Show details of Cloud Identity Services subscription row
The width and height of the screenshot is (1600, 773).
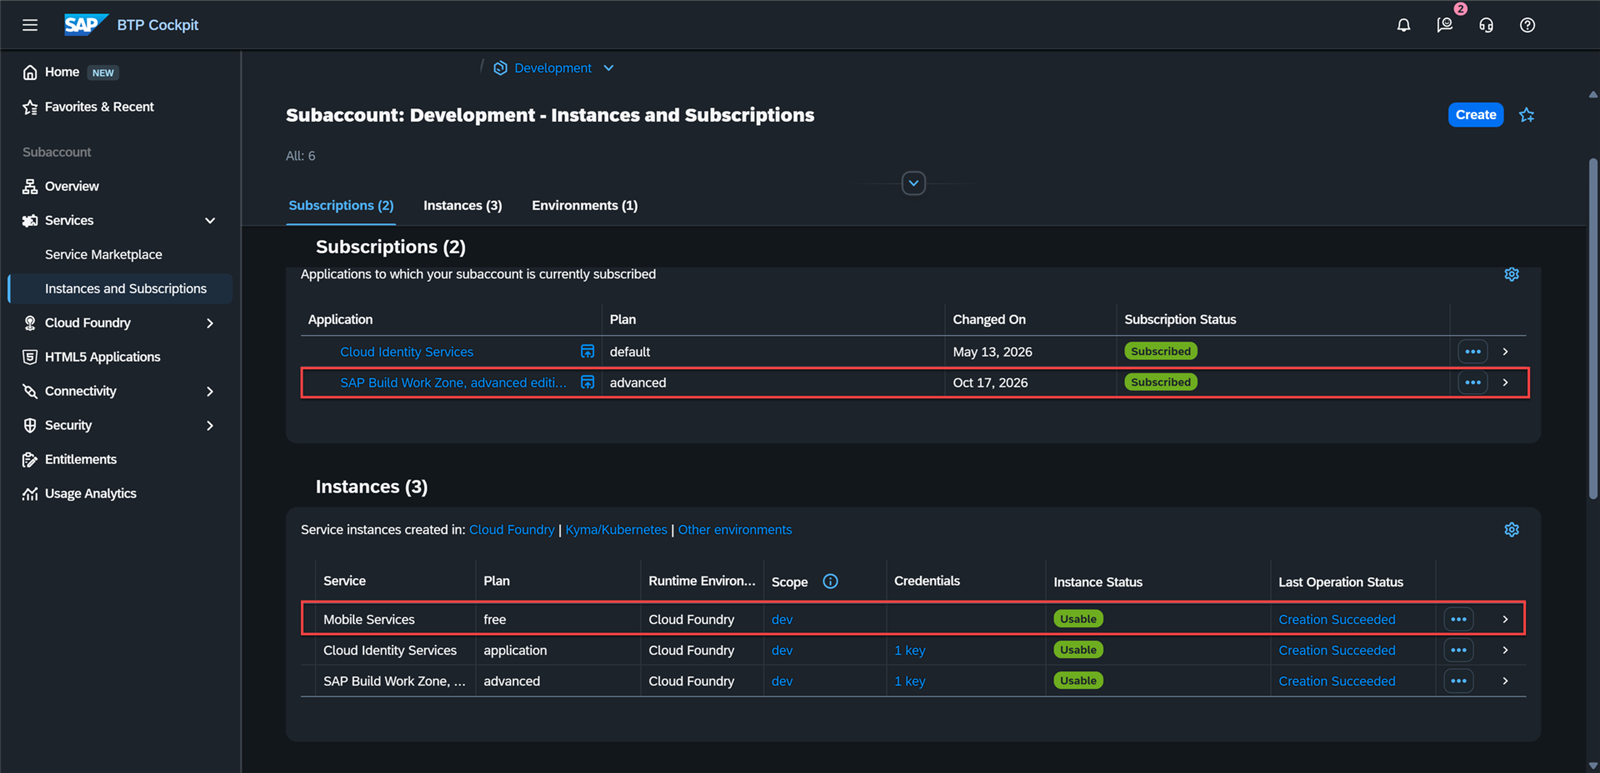point(1505,351)
